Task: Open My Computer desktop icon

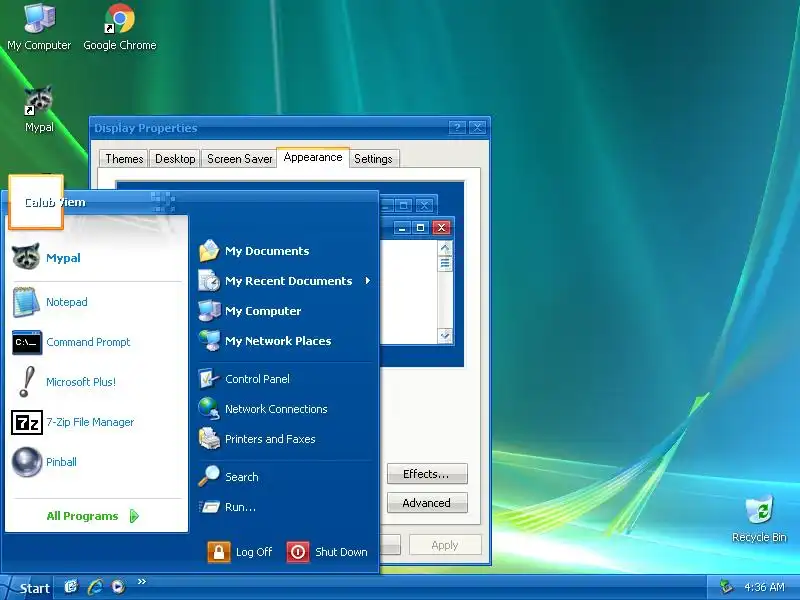Action: click(39, 27)
